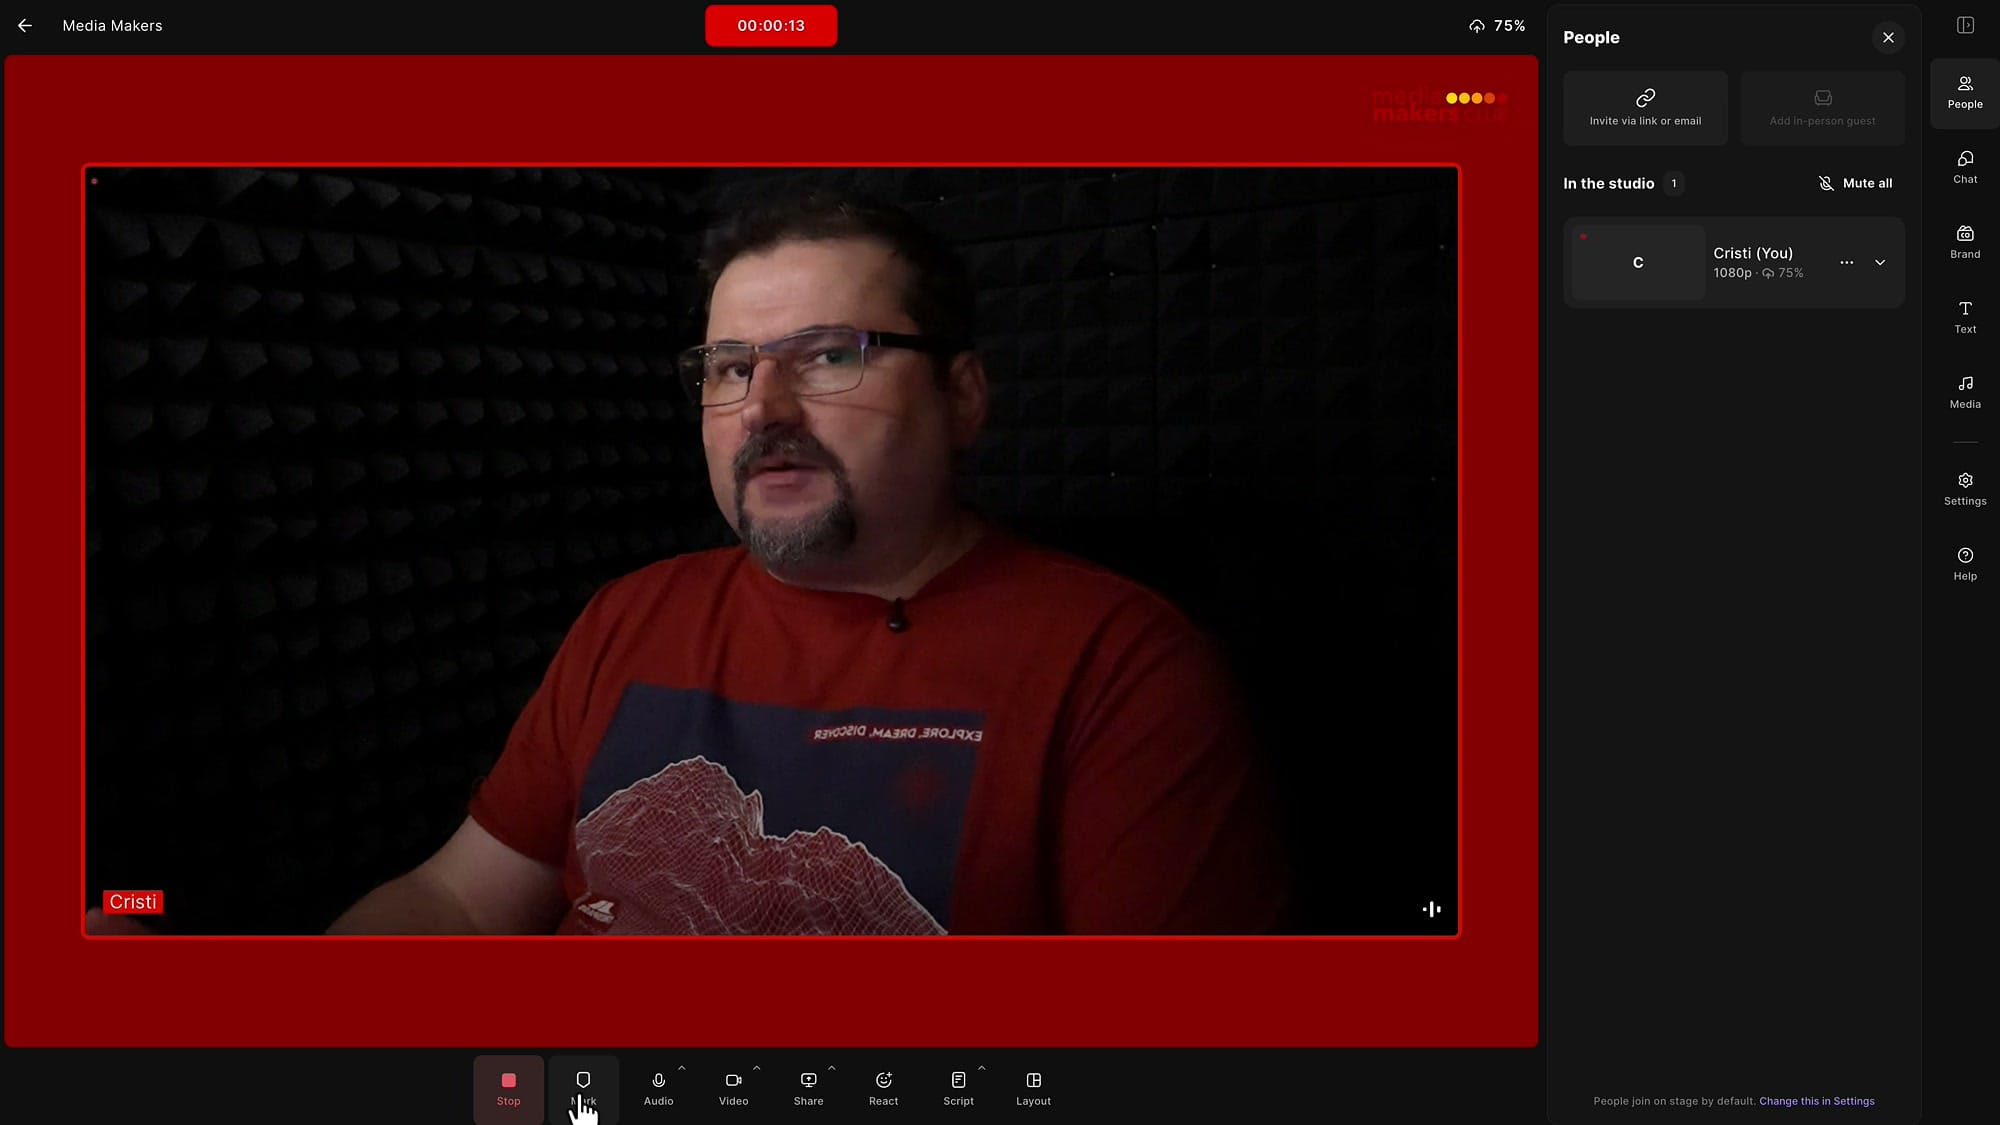Click the audio level indicator on video
This screenshot has height=1125, width=2000.
point(1432,909)
